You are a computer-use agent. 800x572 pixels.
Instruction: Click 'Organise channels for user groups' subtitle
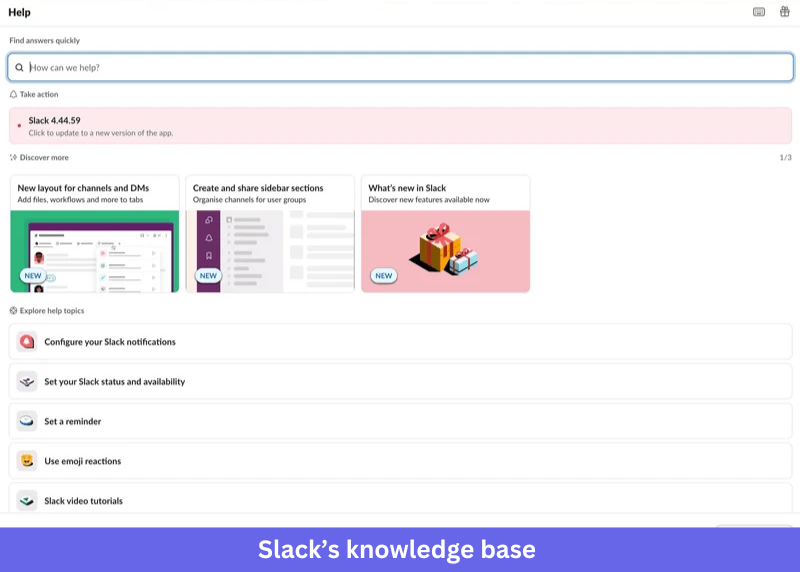[249, 200]
